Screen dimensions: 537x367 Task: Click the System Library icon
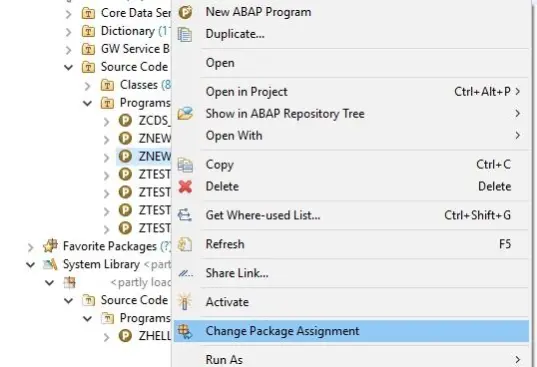[x=50, y=264]
